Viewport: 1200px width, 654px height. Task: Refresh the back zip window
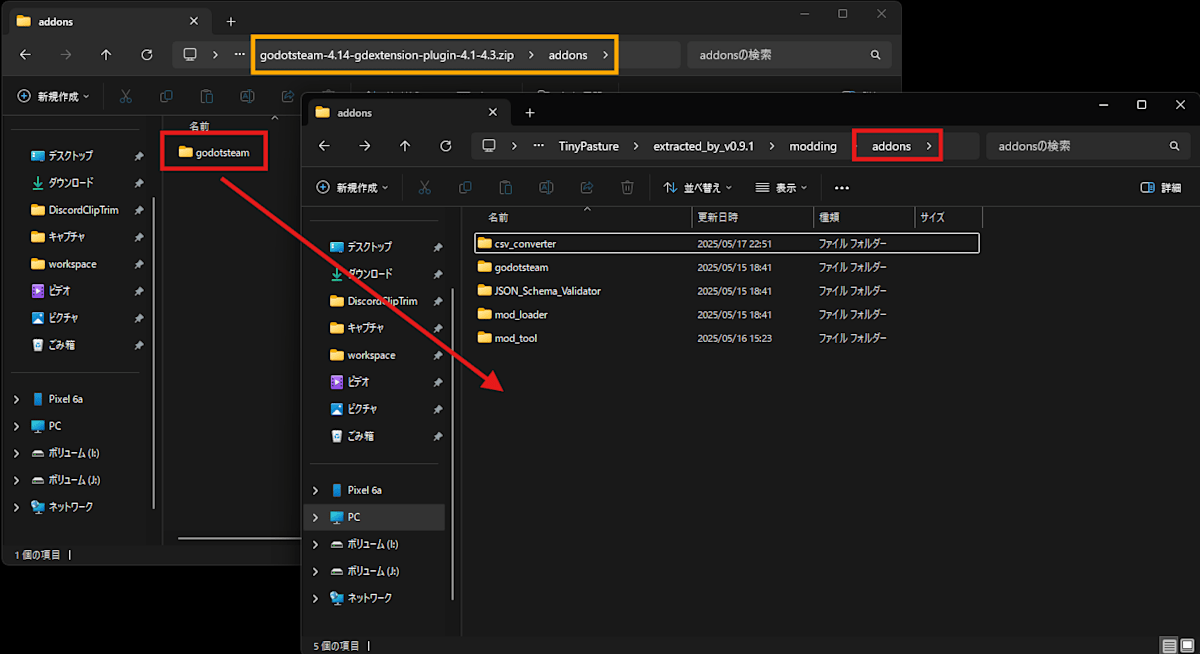coord(147,55)
